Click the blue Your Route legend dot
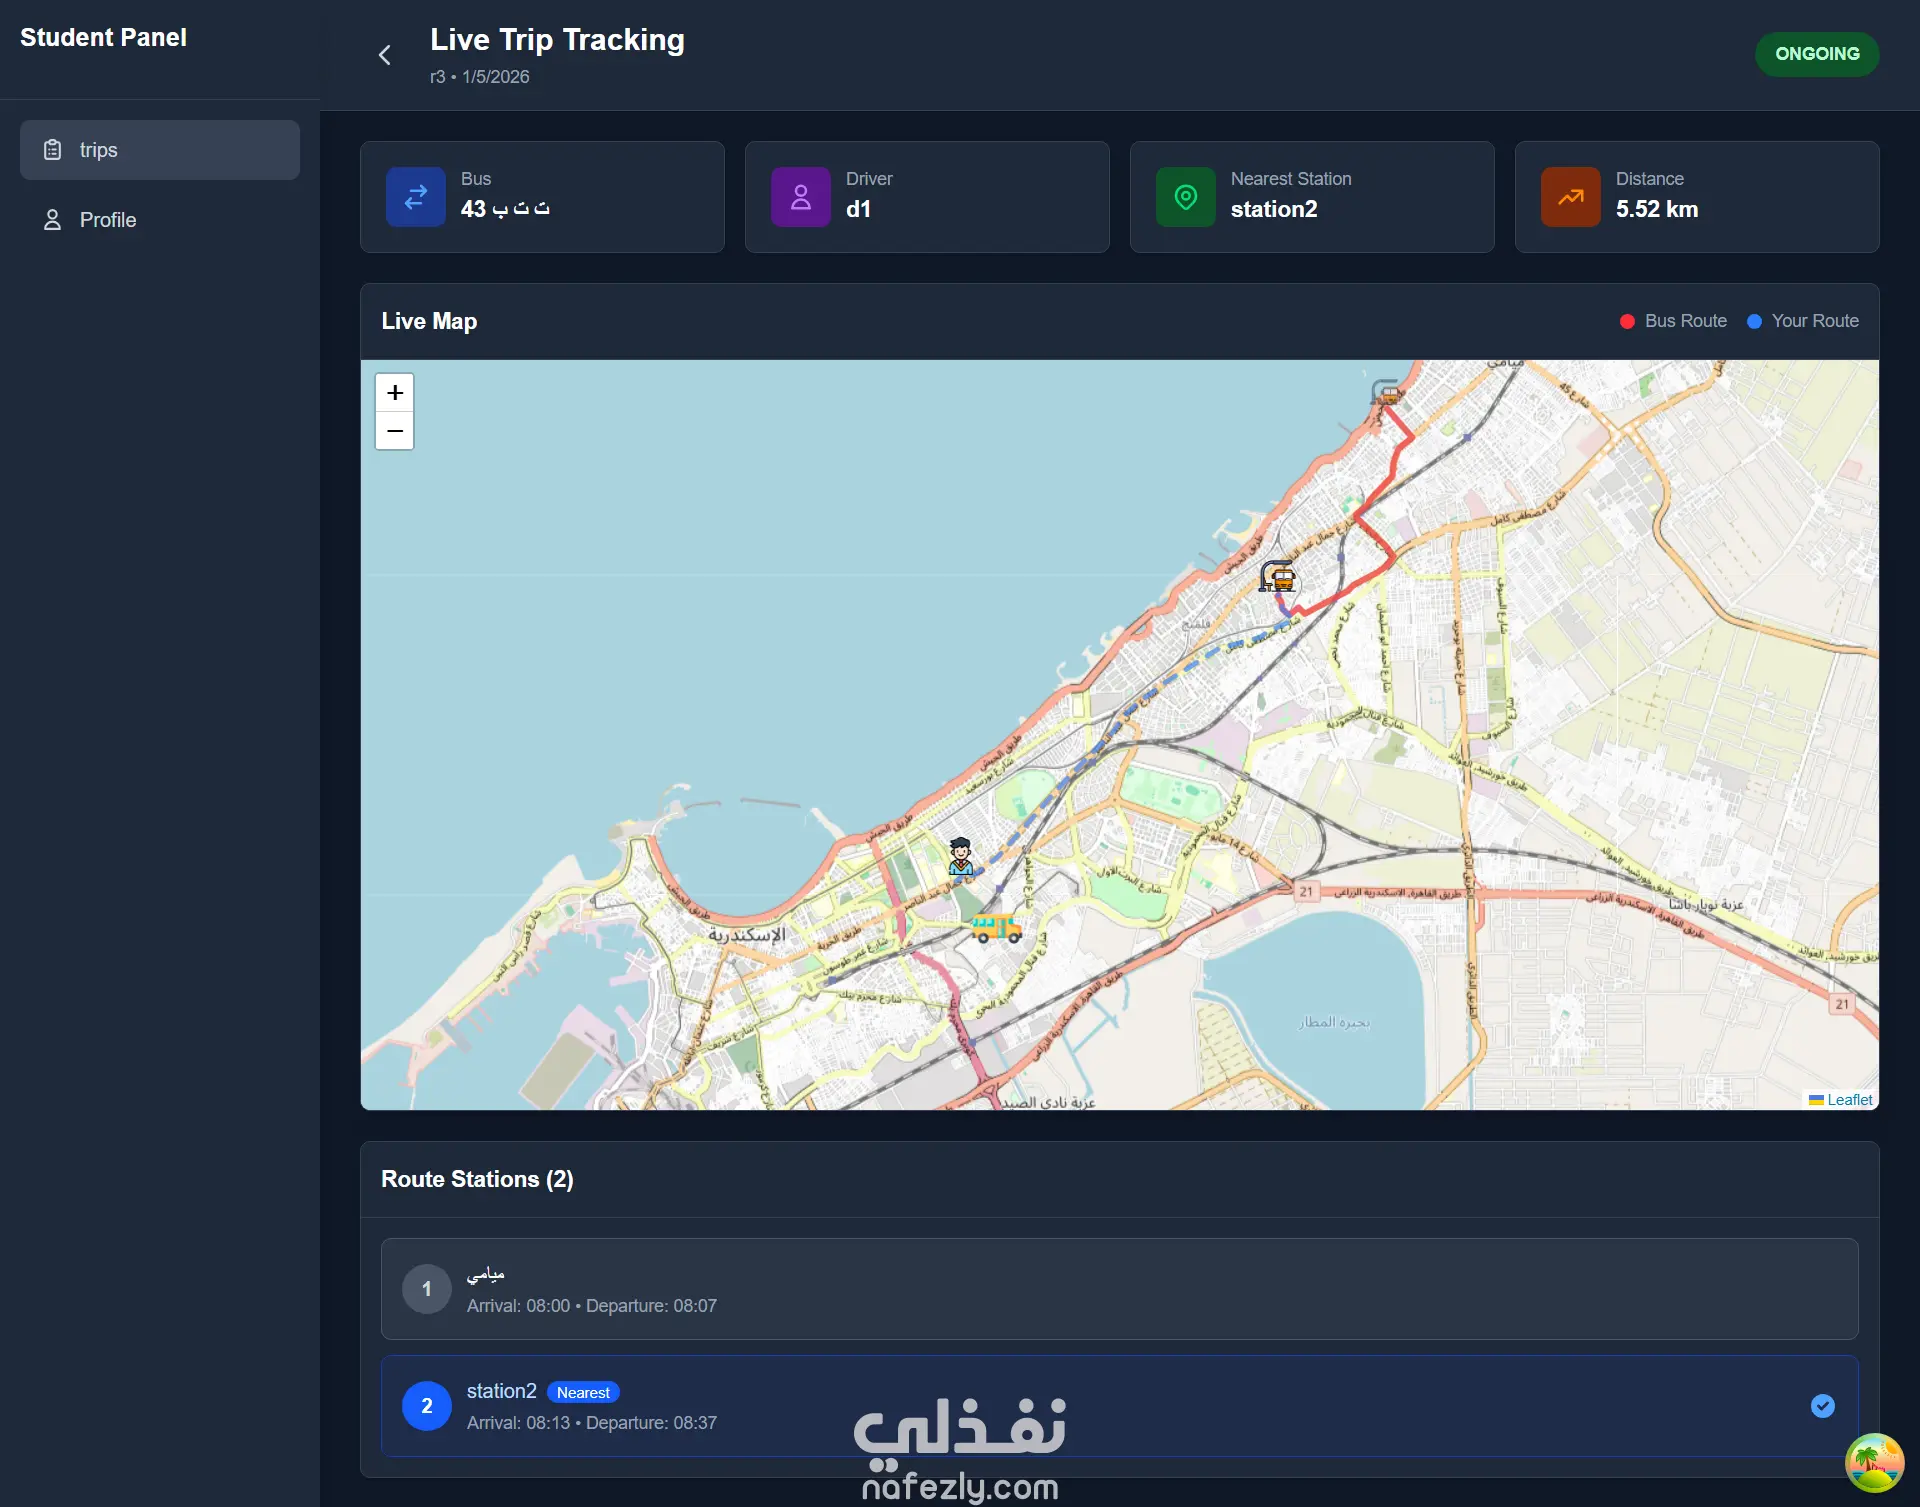The width and height of the screenshot is (1920, 1507). coord(1754,321)
